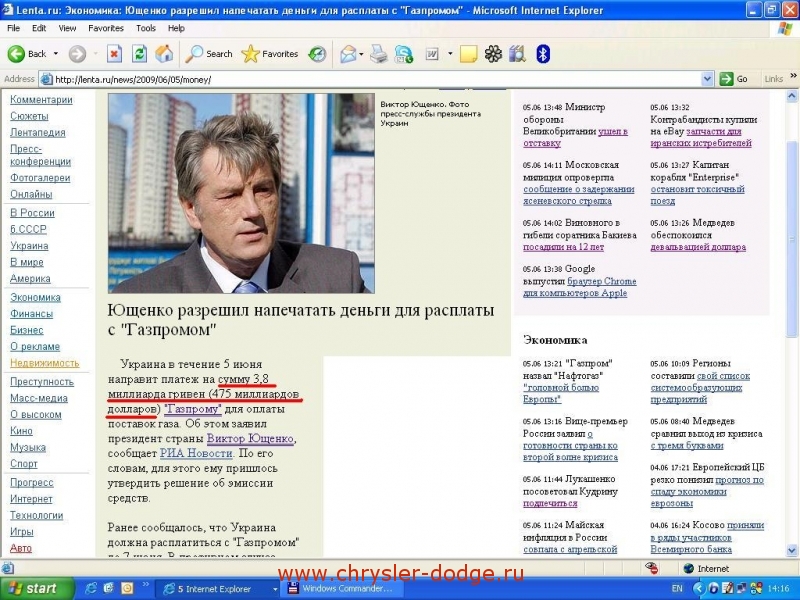Open the девальвацией доллара news link
The height and width of the screenshot is (600, 800).
698,247
